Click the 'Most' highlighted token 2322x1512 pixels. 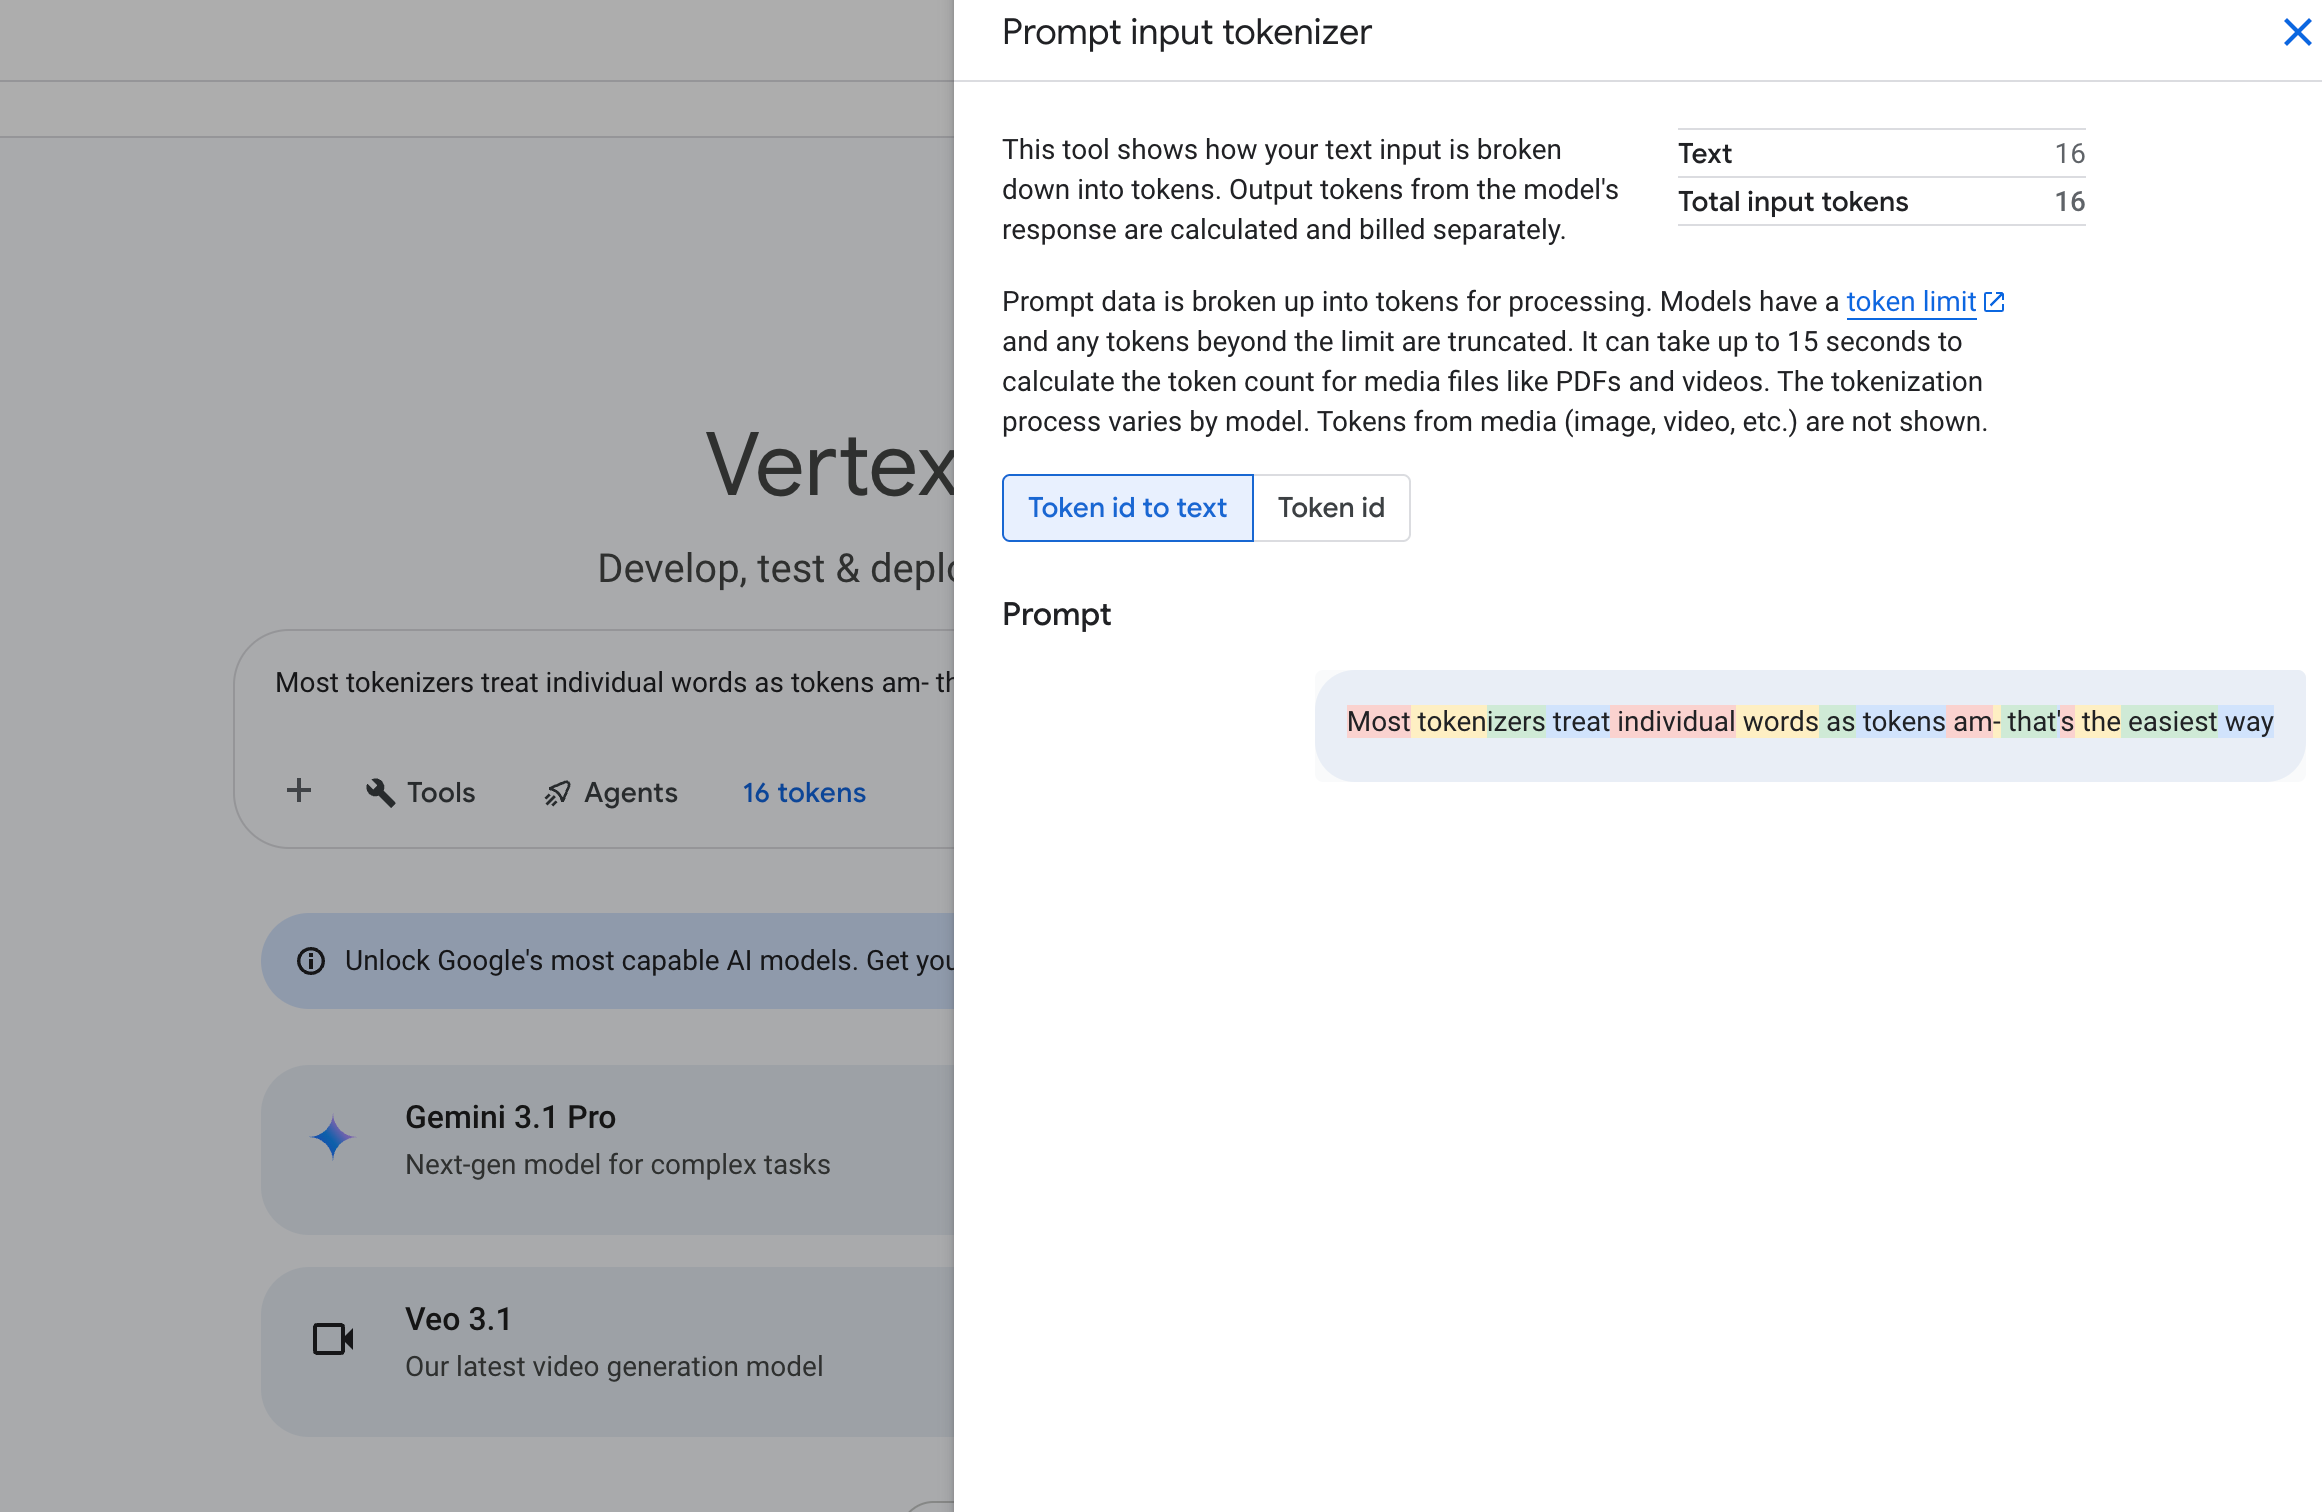pyautogui.click(x=1377, y=722)
